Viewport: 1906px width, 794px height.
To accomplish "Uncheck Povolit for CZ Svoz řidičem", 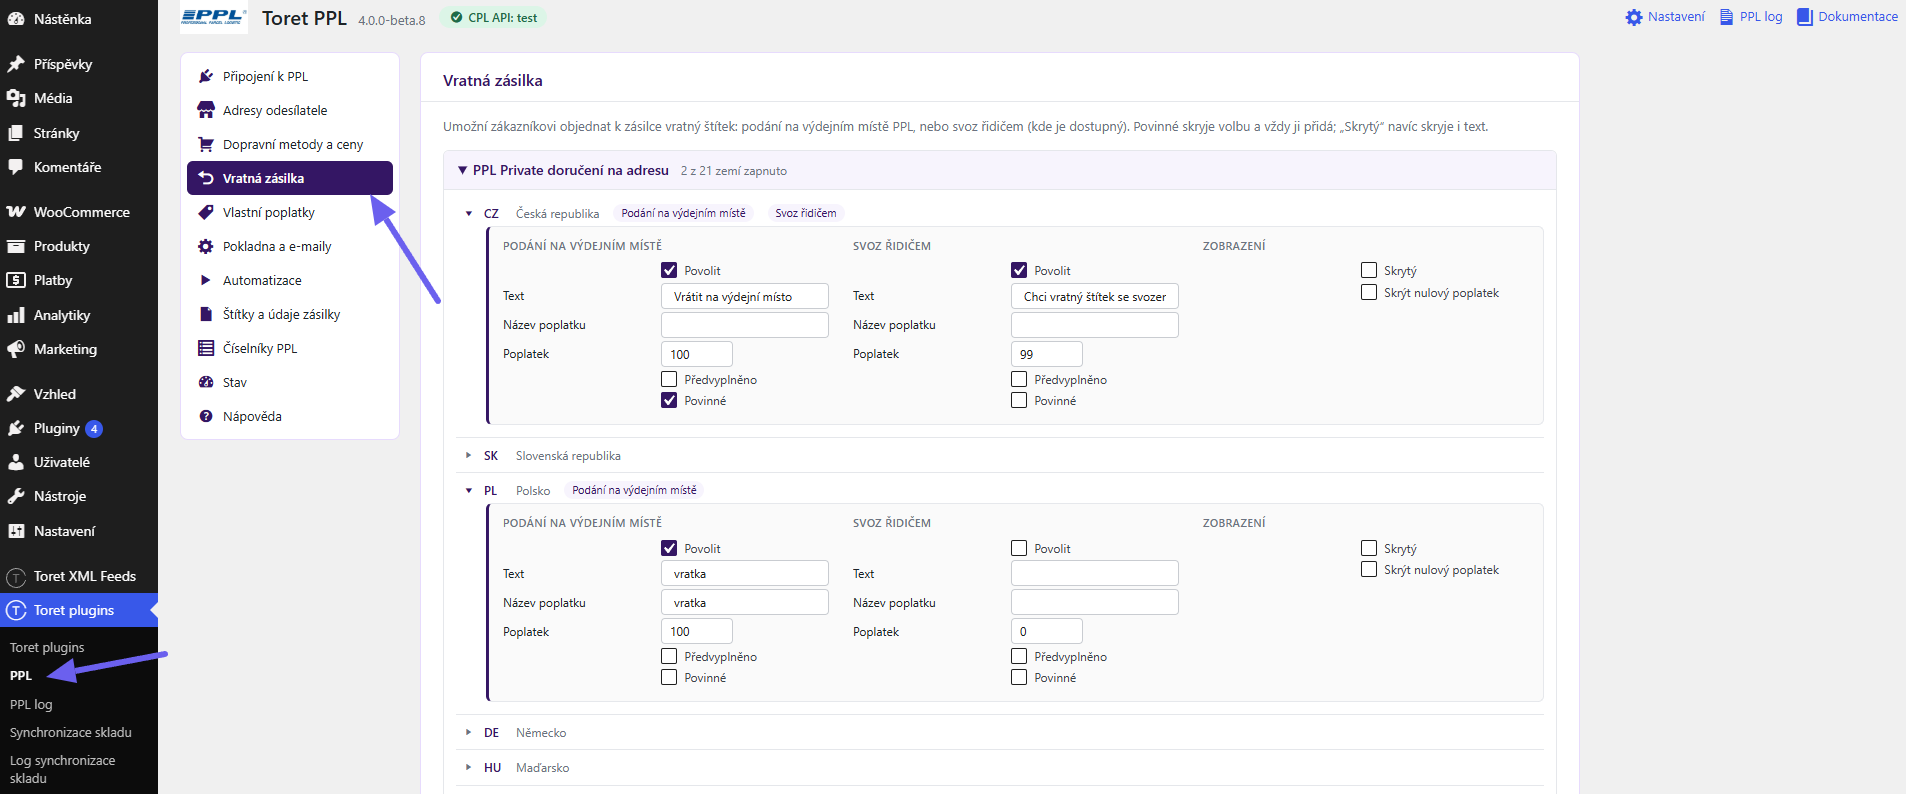I will (1019, 270).
